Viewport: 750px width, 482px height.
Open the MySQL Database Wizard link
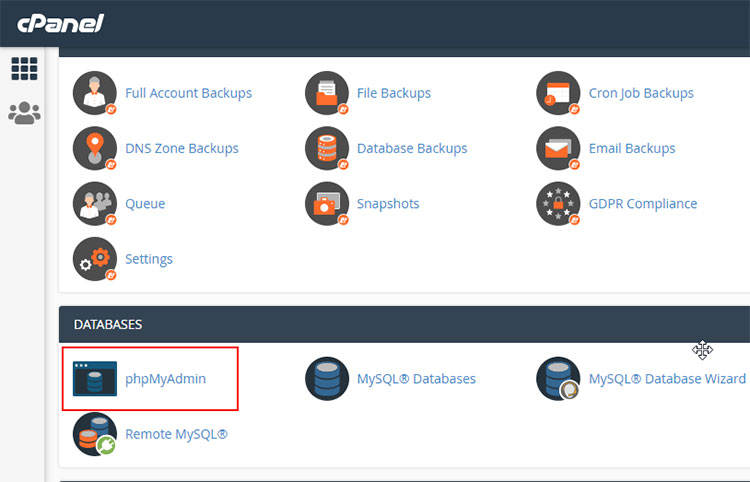[x=667, y=379]
